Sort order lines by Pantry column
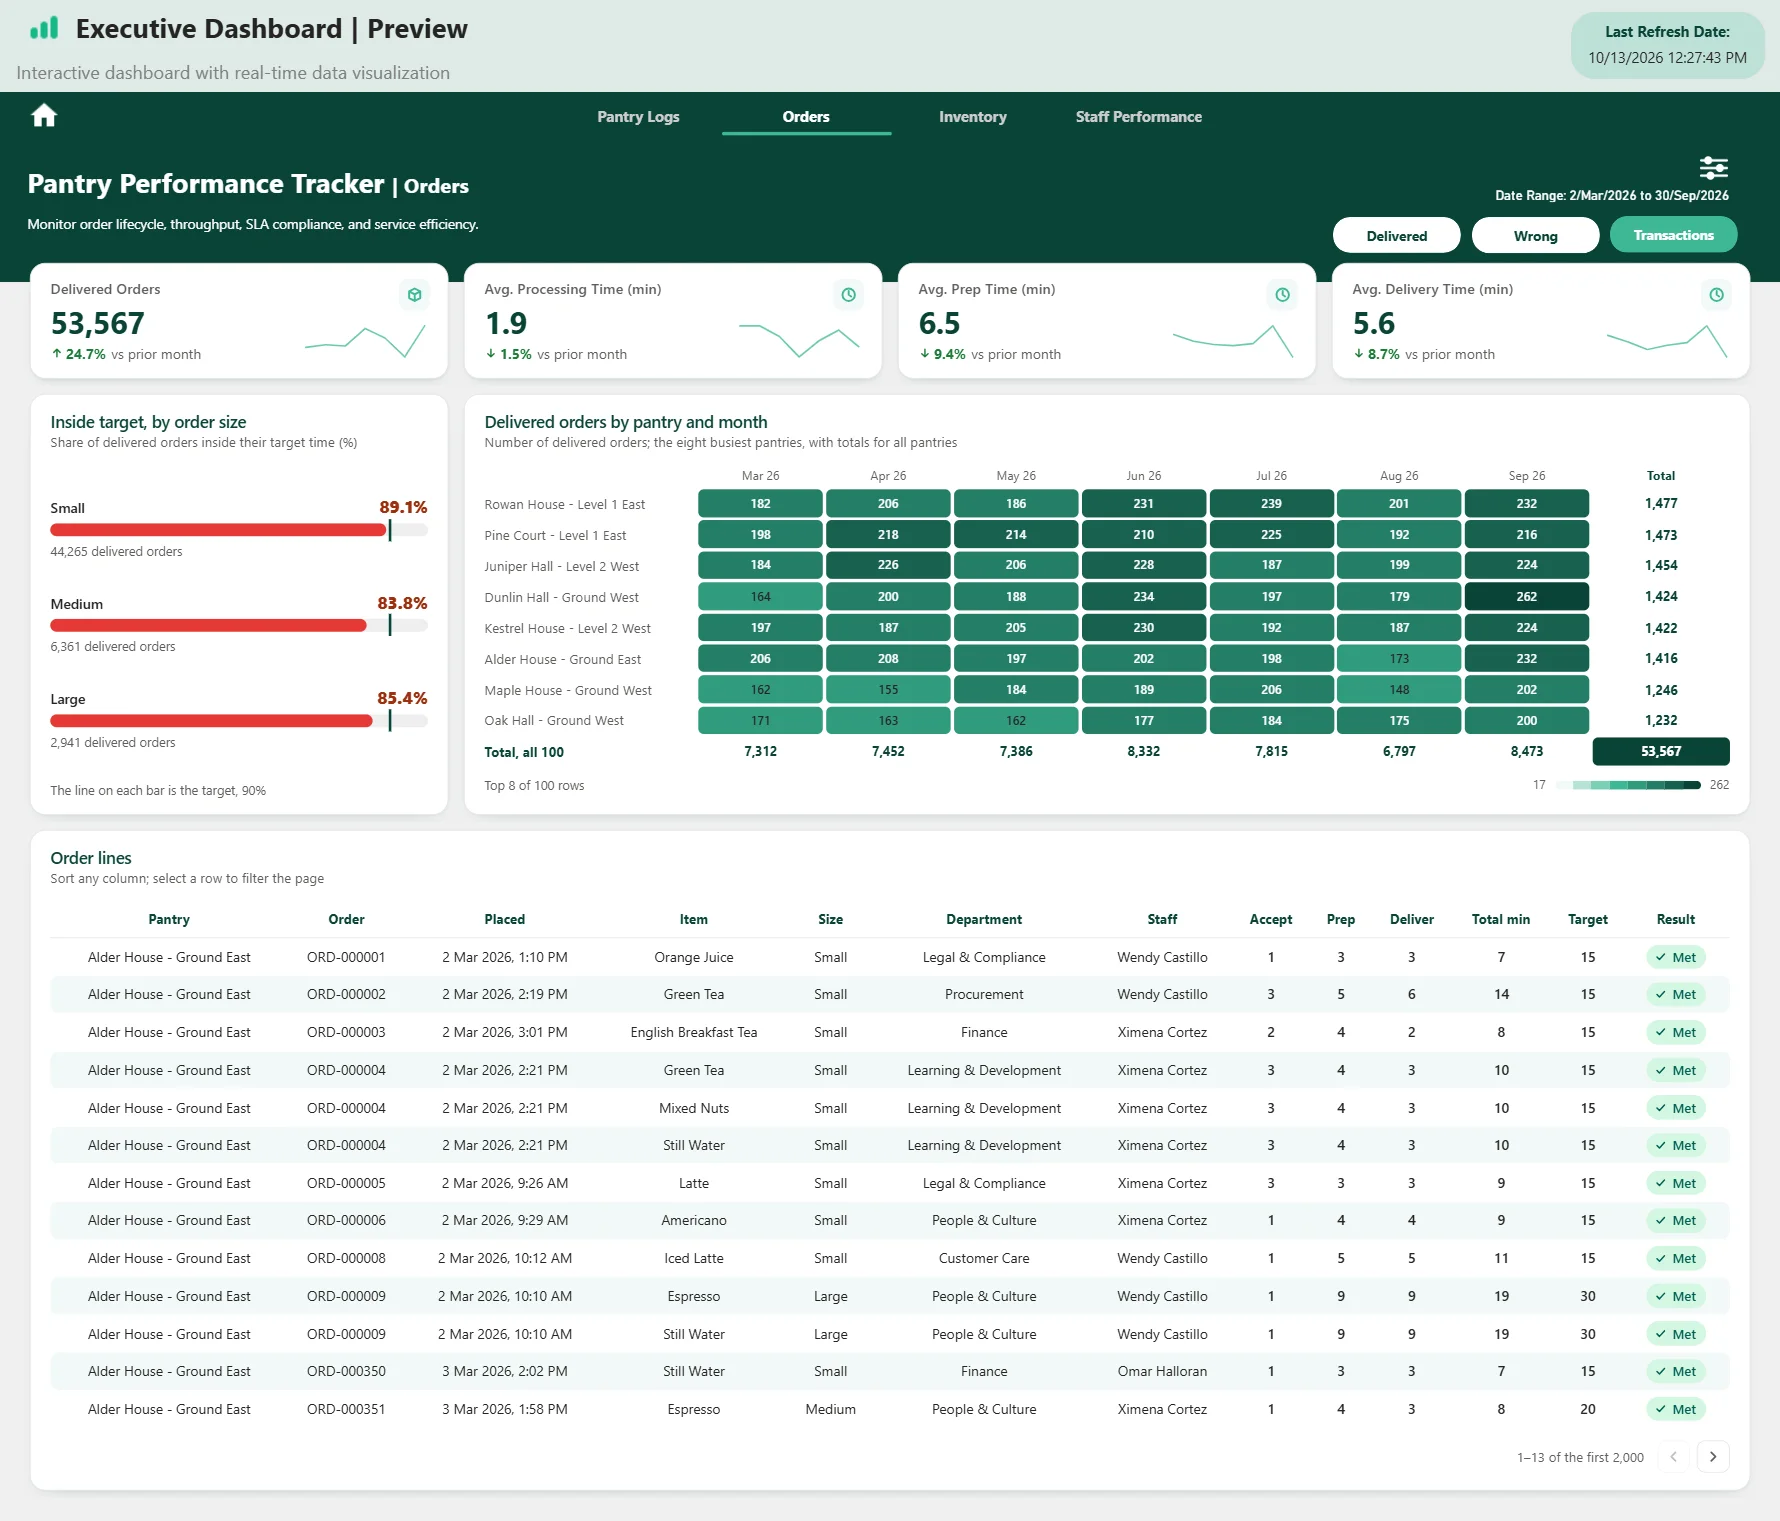 click(169, 920)
